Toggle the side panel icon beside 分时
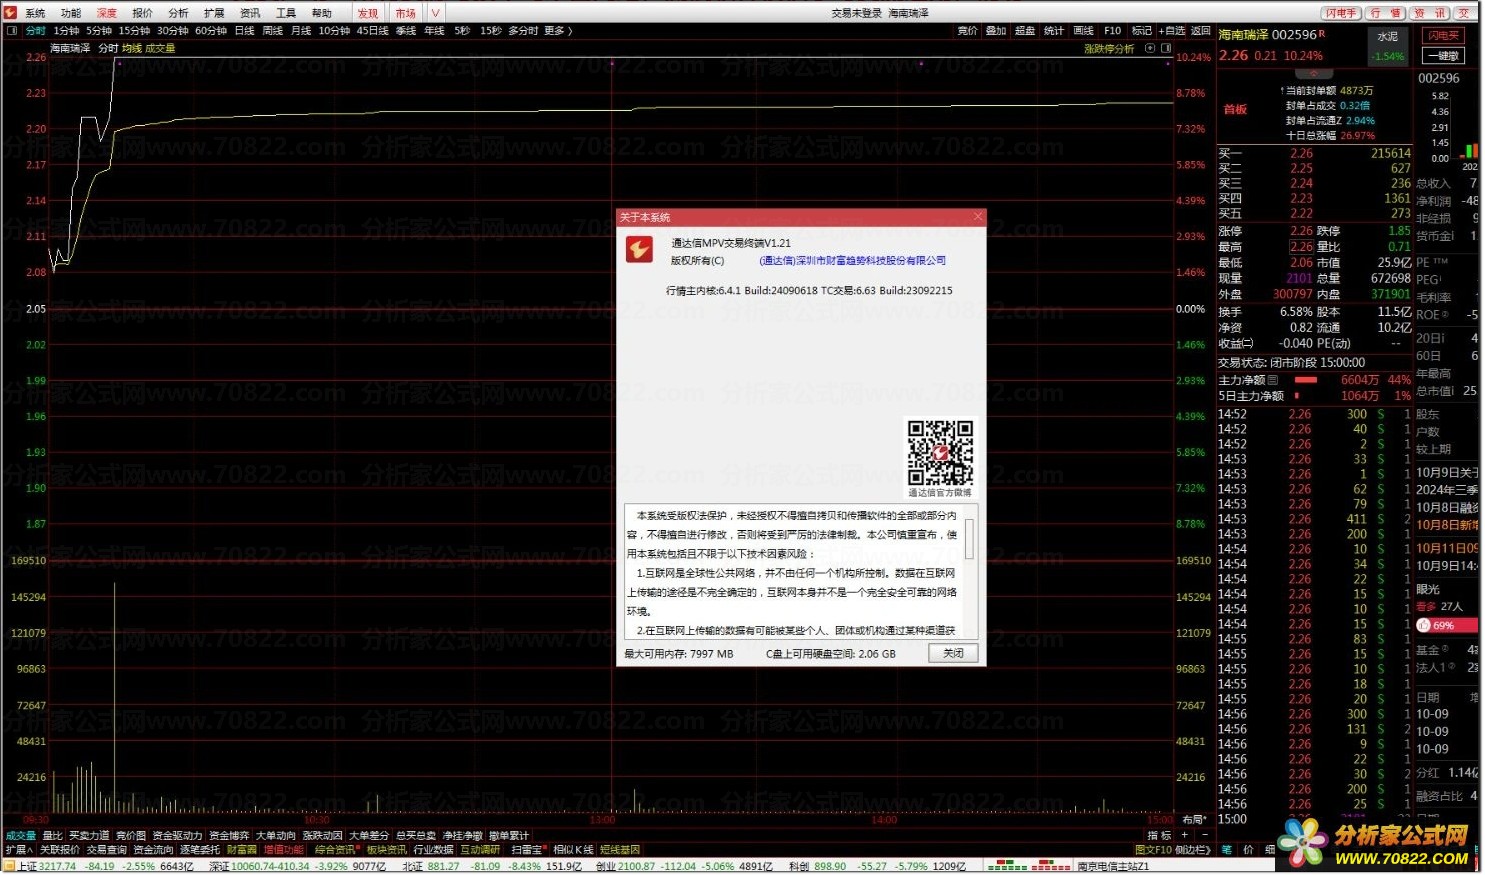Viewport: 1485px width, 875px height. (x=12, y=31)
